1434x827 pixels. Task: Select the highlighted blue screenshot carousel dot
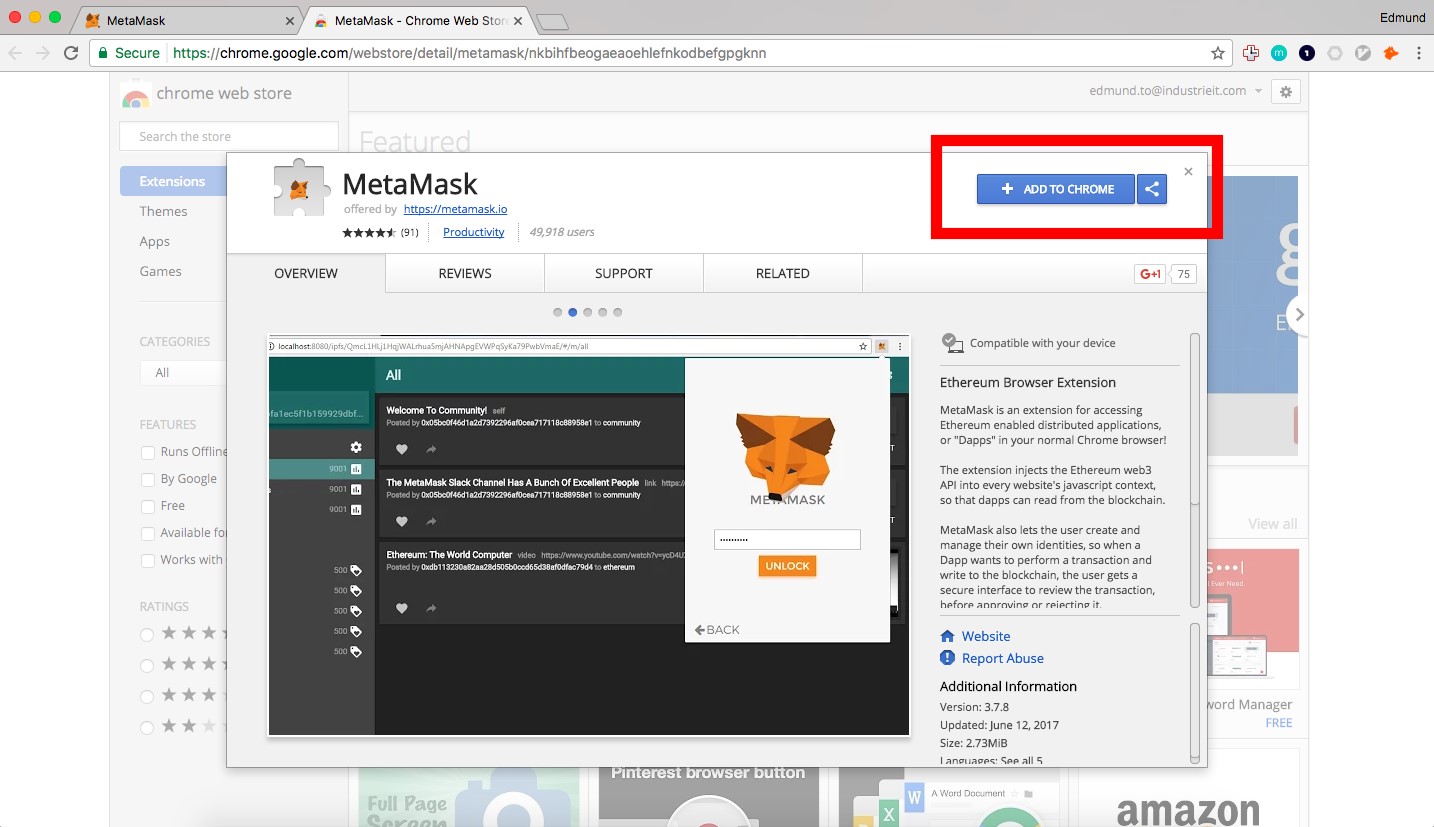[573, 312]
